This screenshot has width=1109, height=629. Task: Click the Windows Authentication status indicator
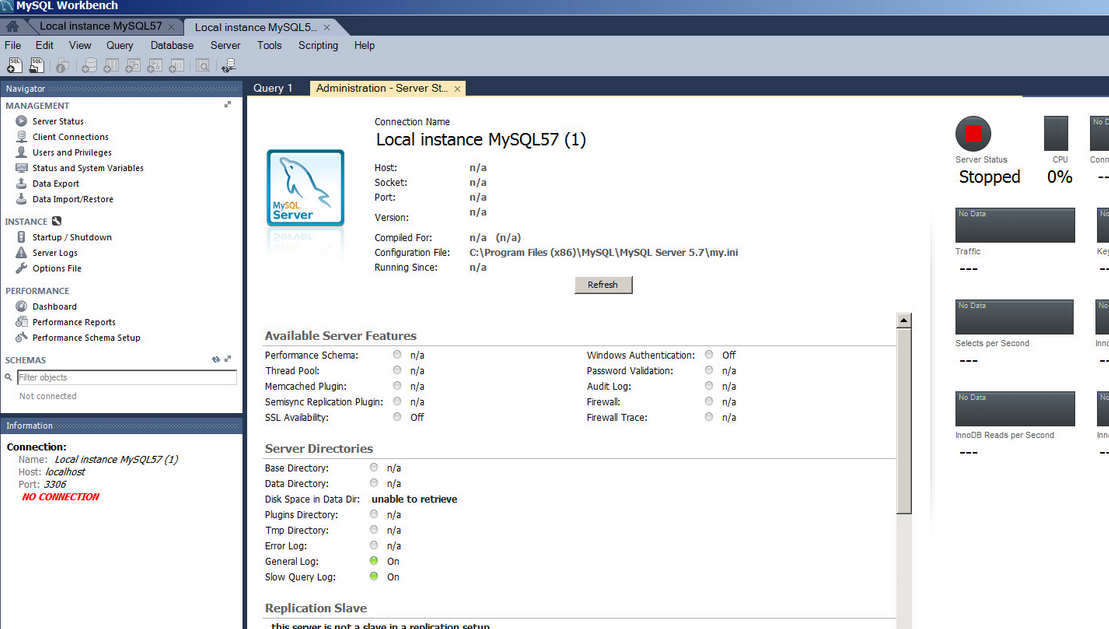[x=709, y=354]
